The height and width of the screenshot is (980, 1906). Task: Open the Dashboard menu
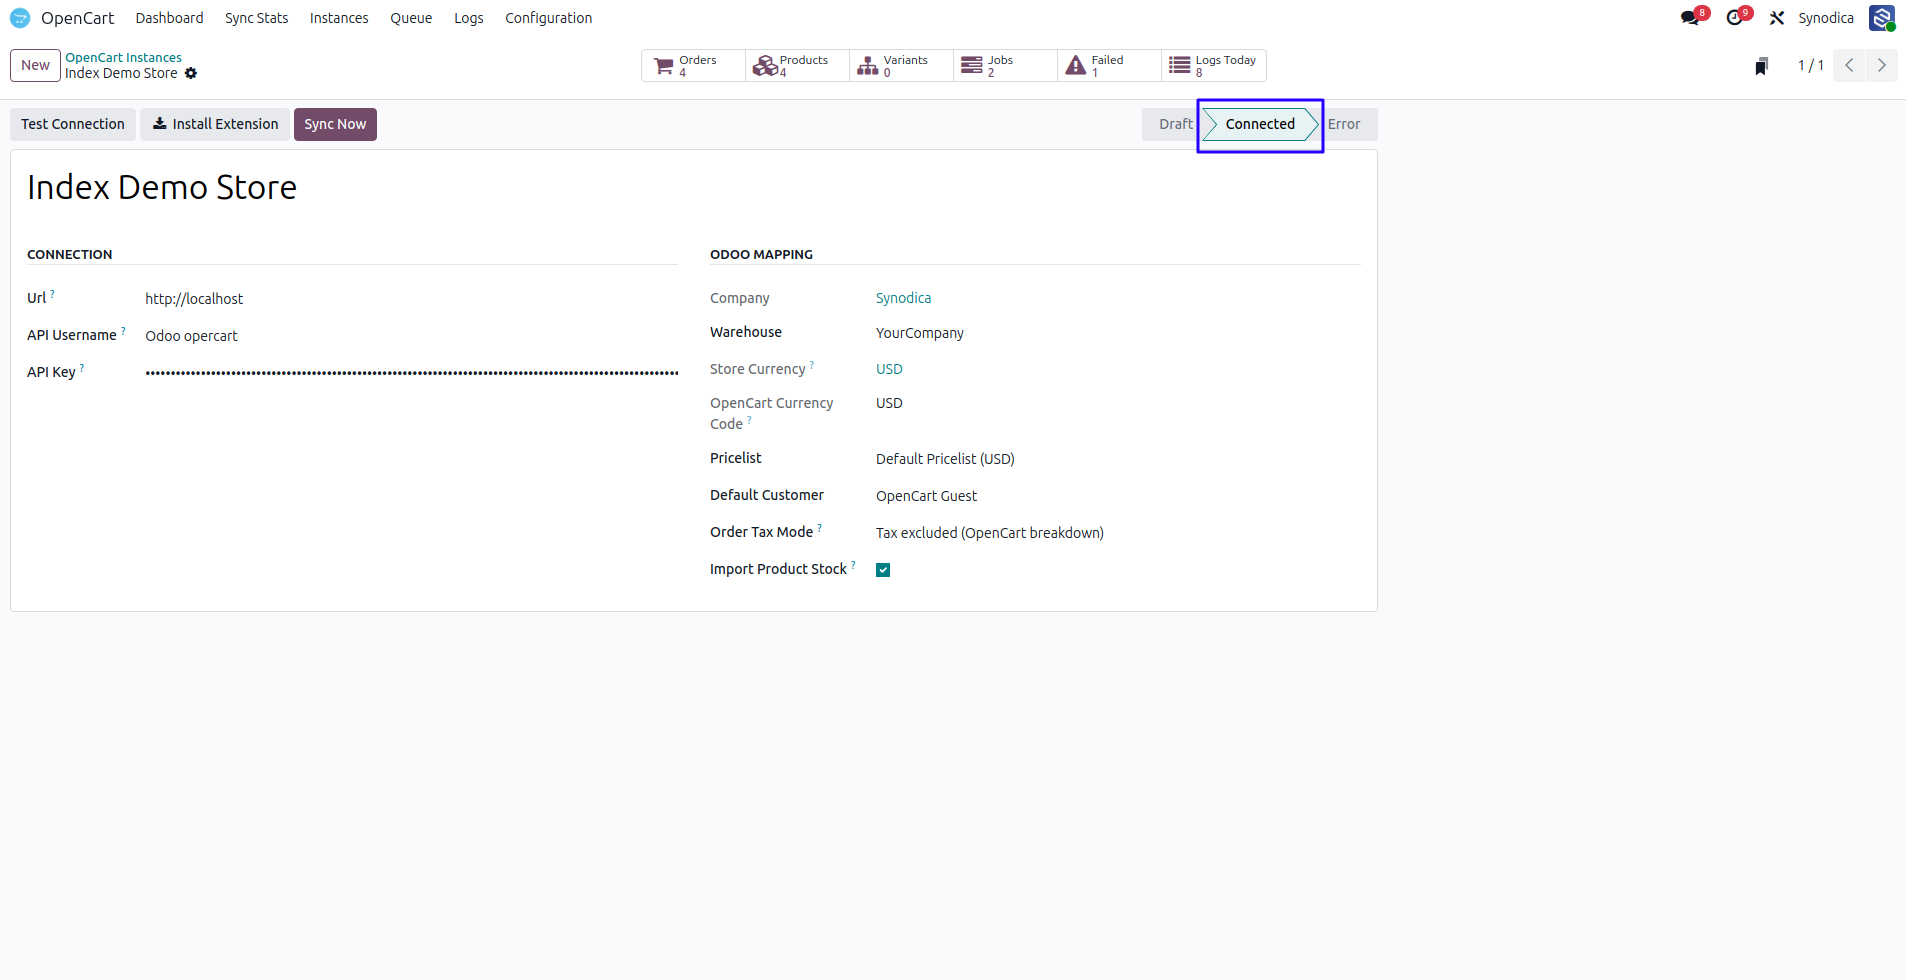169,18
